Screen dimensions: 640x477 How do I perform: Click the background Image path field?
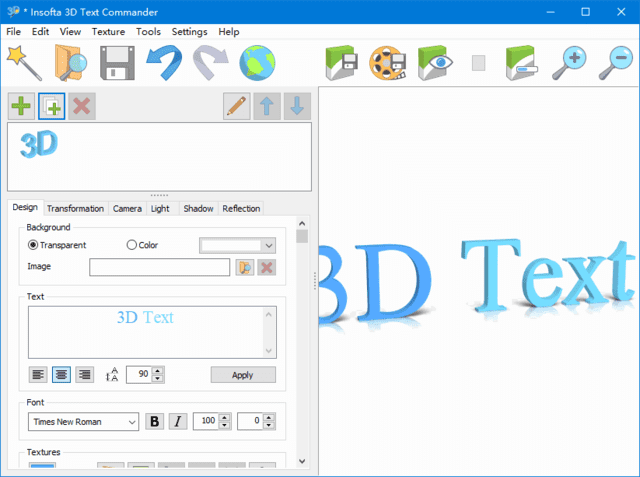pos(159,267)
